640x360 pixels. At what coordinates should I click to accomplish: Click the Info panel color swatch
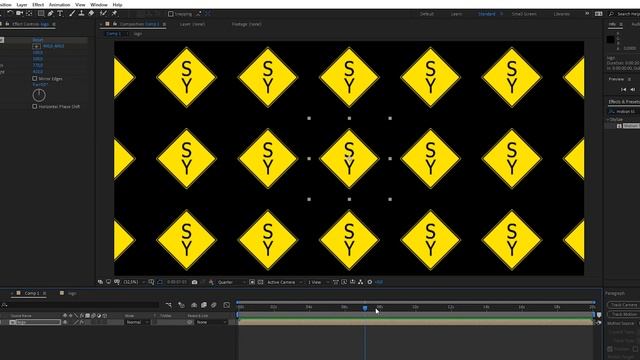[610, 39]
